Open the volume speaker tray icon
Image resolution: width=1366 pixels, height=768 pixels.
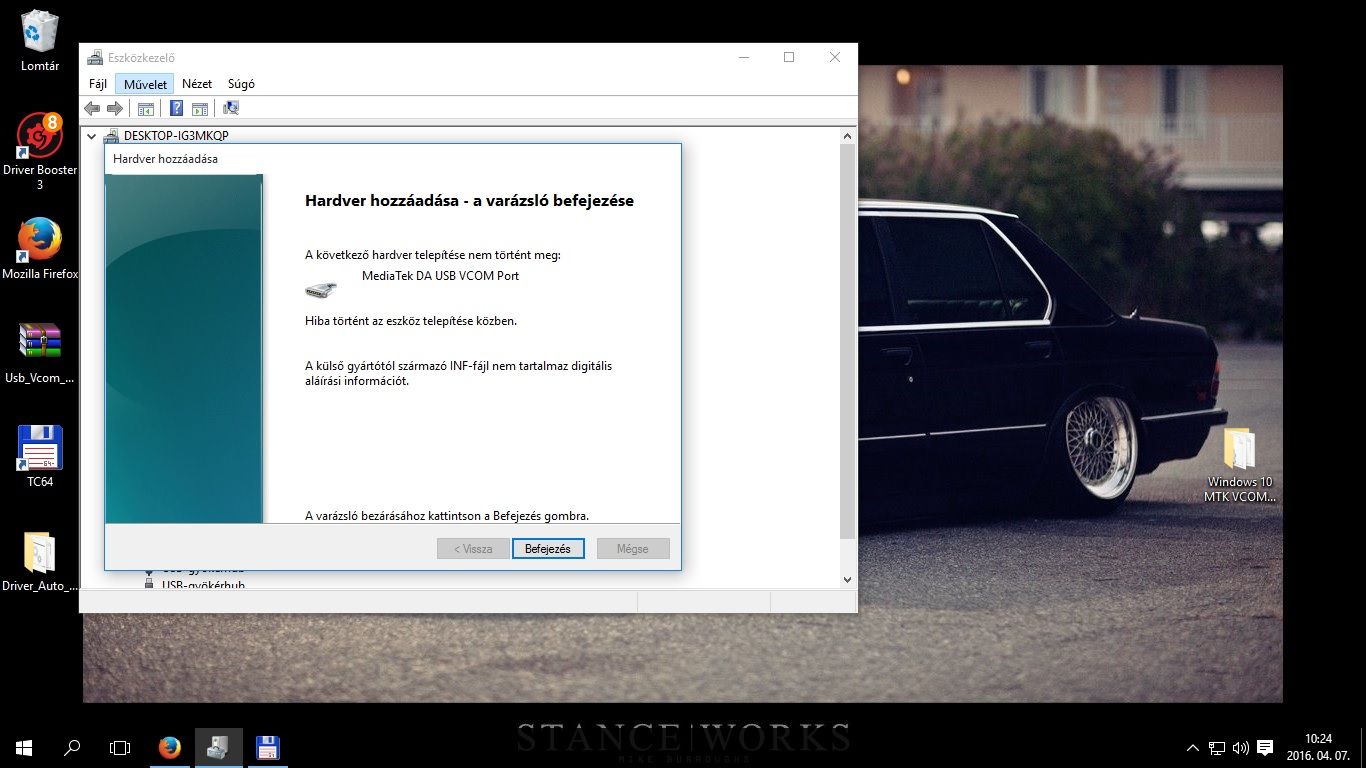(x=1241, y=747)
